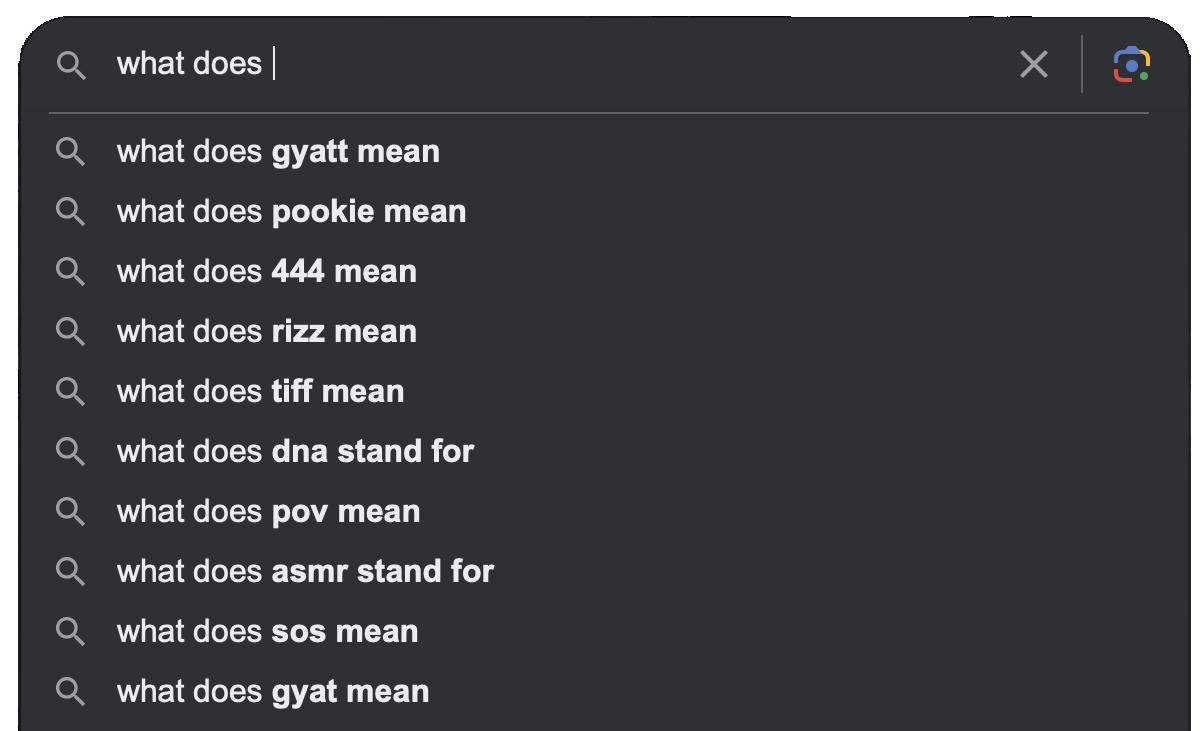Select suggestion 'what does gyatt mean'
Viewport: 1204px width, 731px height.
pos(278,152)
